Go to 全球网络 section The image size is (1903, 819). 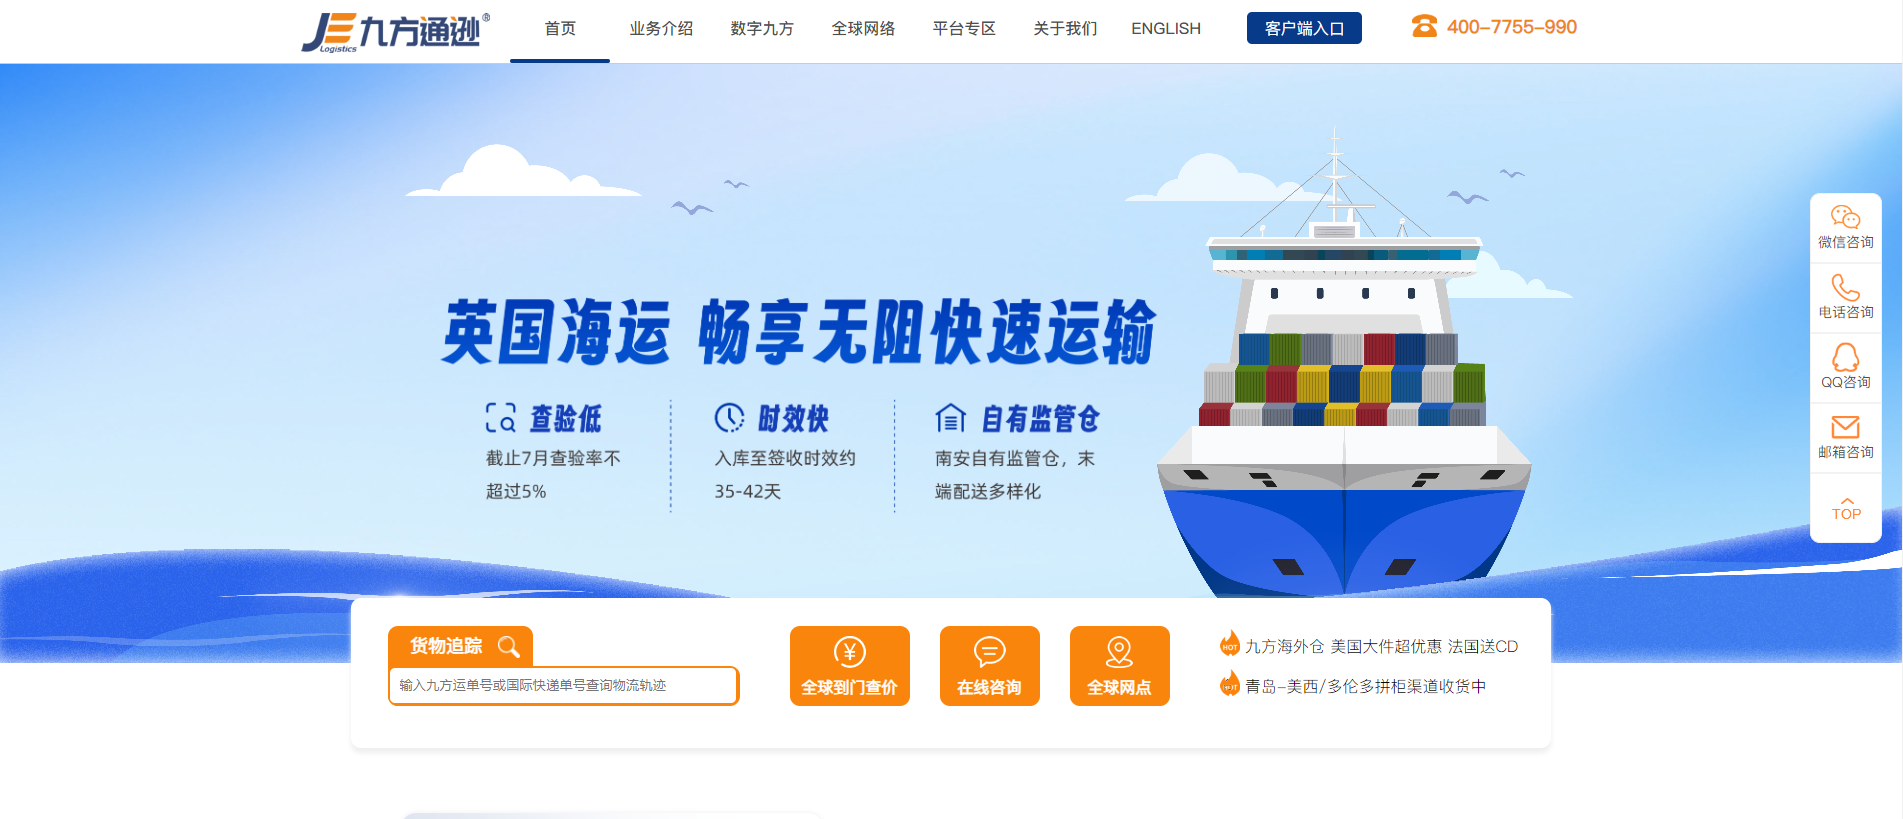[863, 29]
